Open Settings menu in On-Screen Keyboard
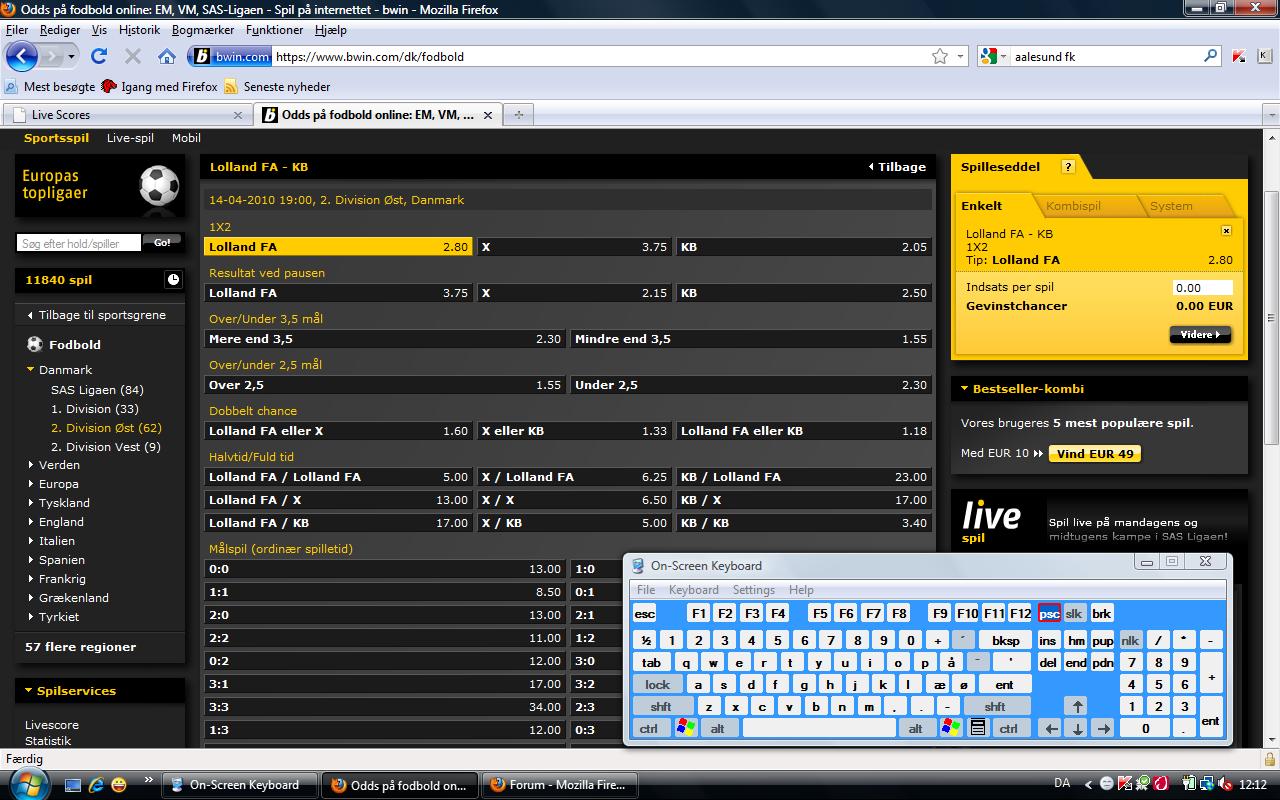 pos(753,590)
